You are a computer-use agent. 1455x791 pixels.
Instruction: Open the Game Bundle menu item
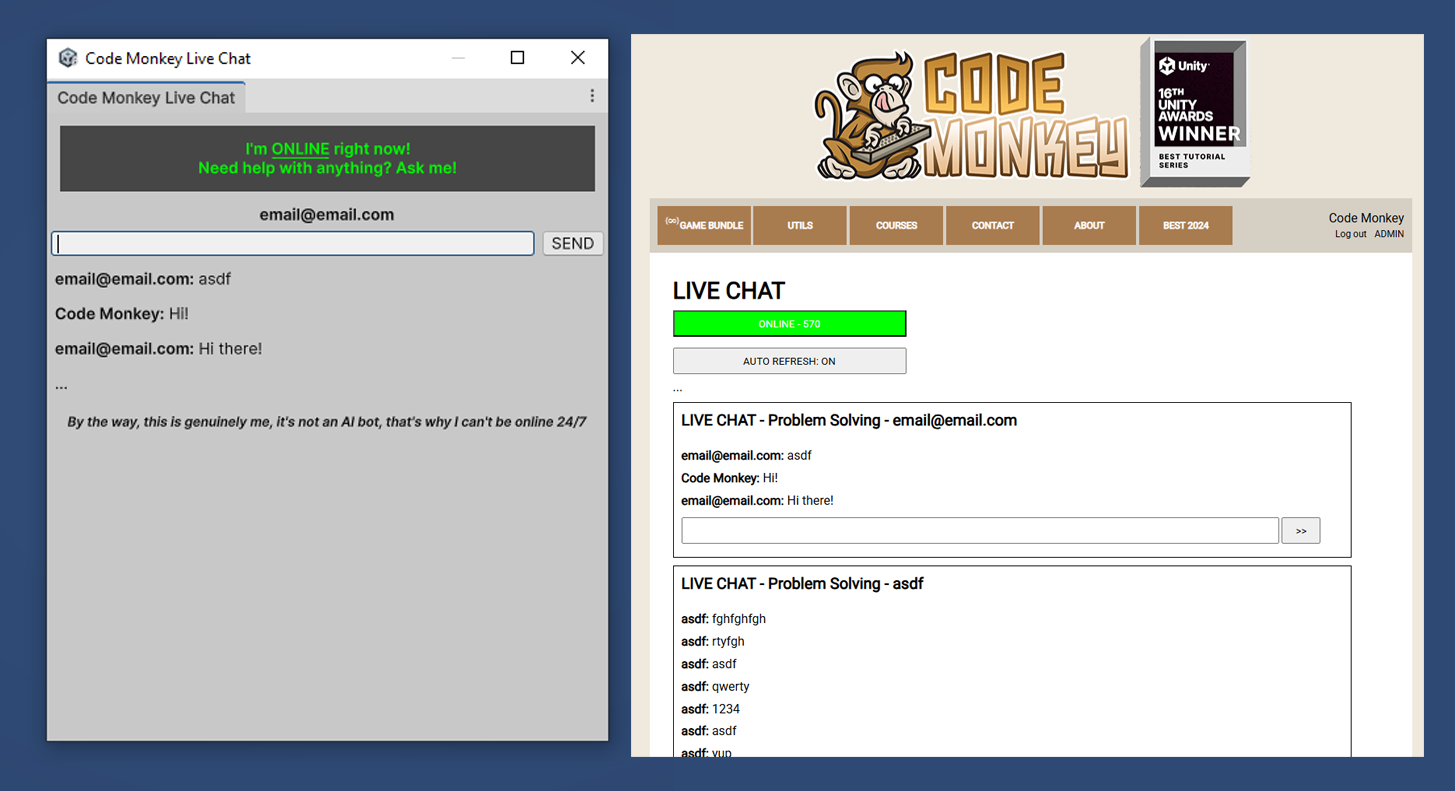[x=704, y=226]
